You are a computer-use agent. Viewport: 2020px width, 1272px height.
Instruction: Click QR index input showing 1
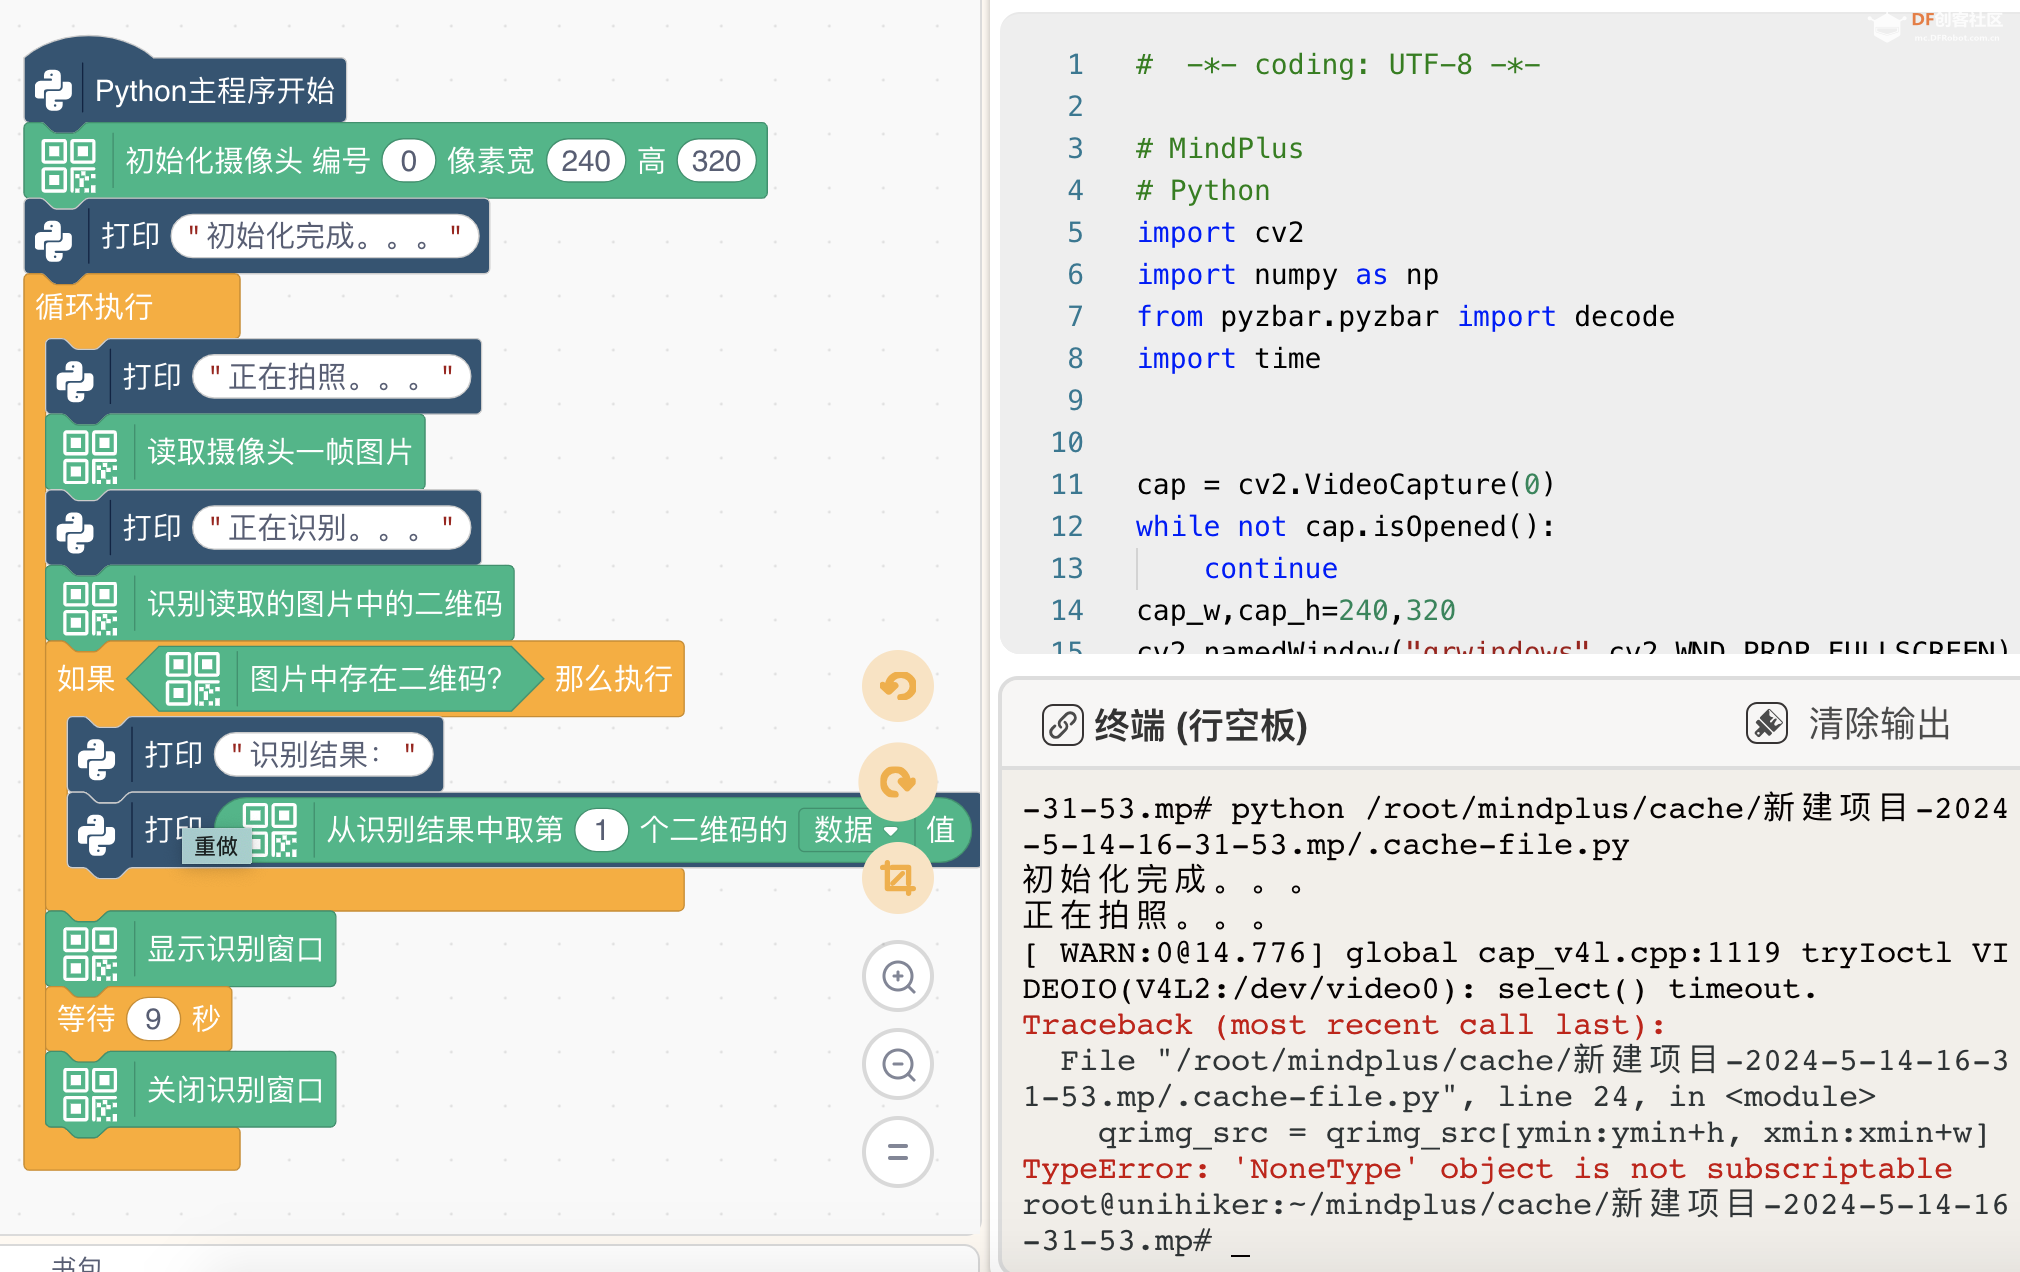coord(601,830)
